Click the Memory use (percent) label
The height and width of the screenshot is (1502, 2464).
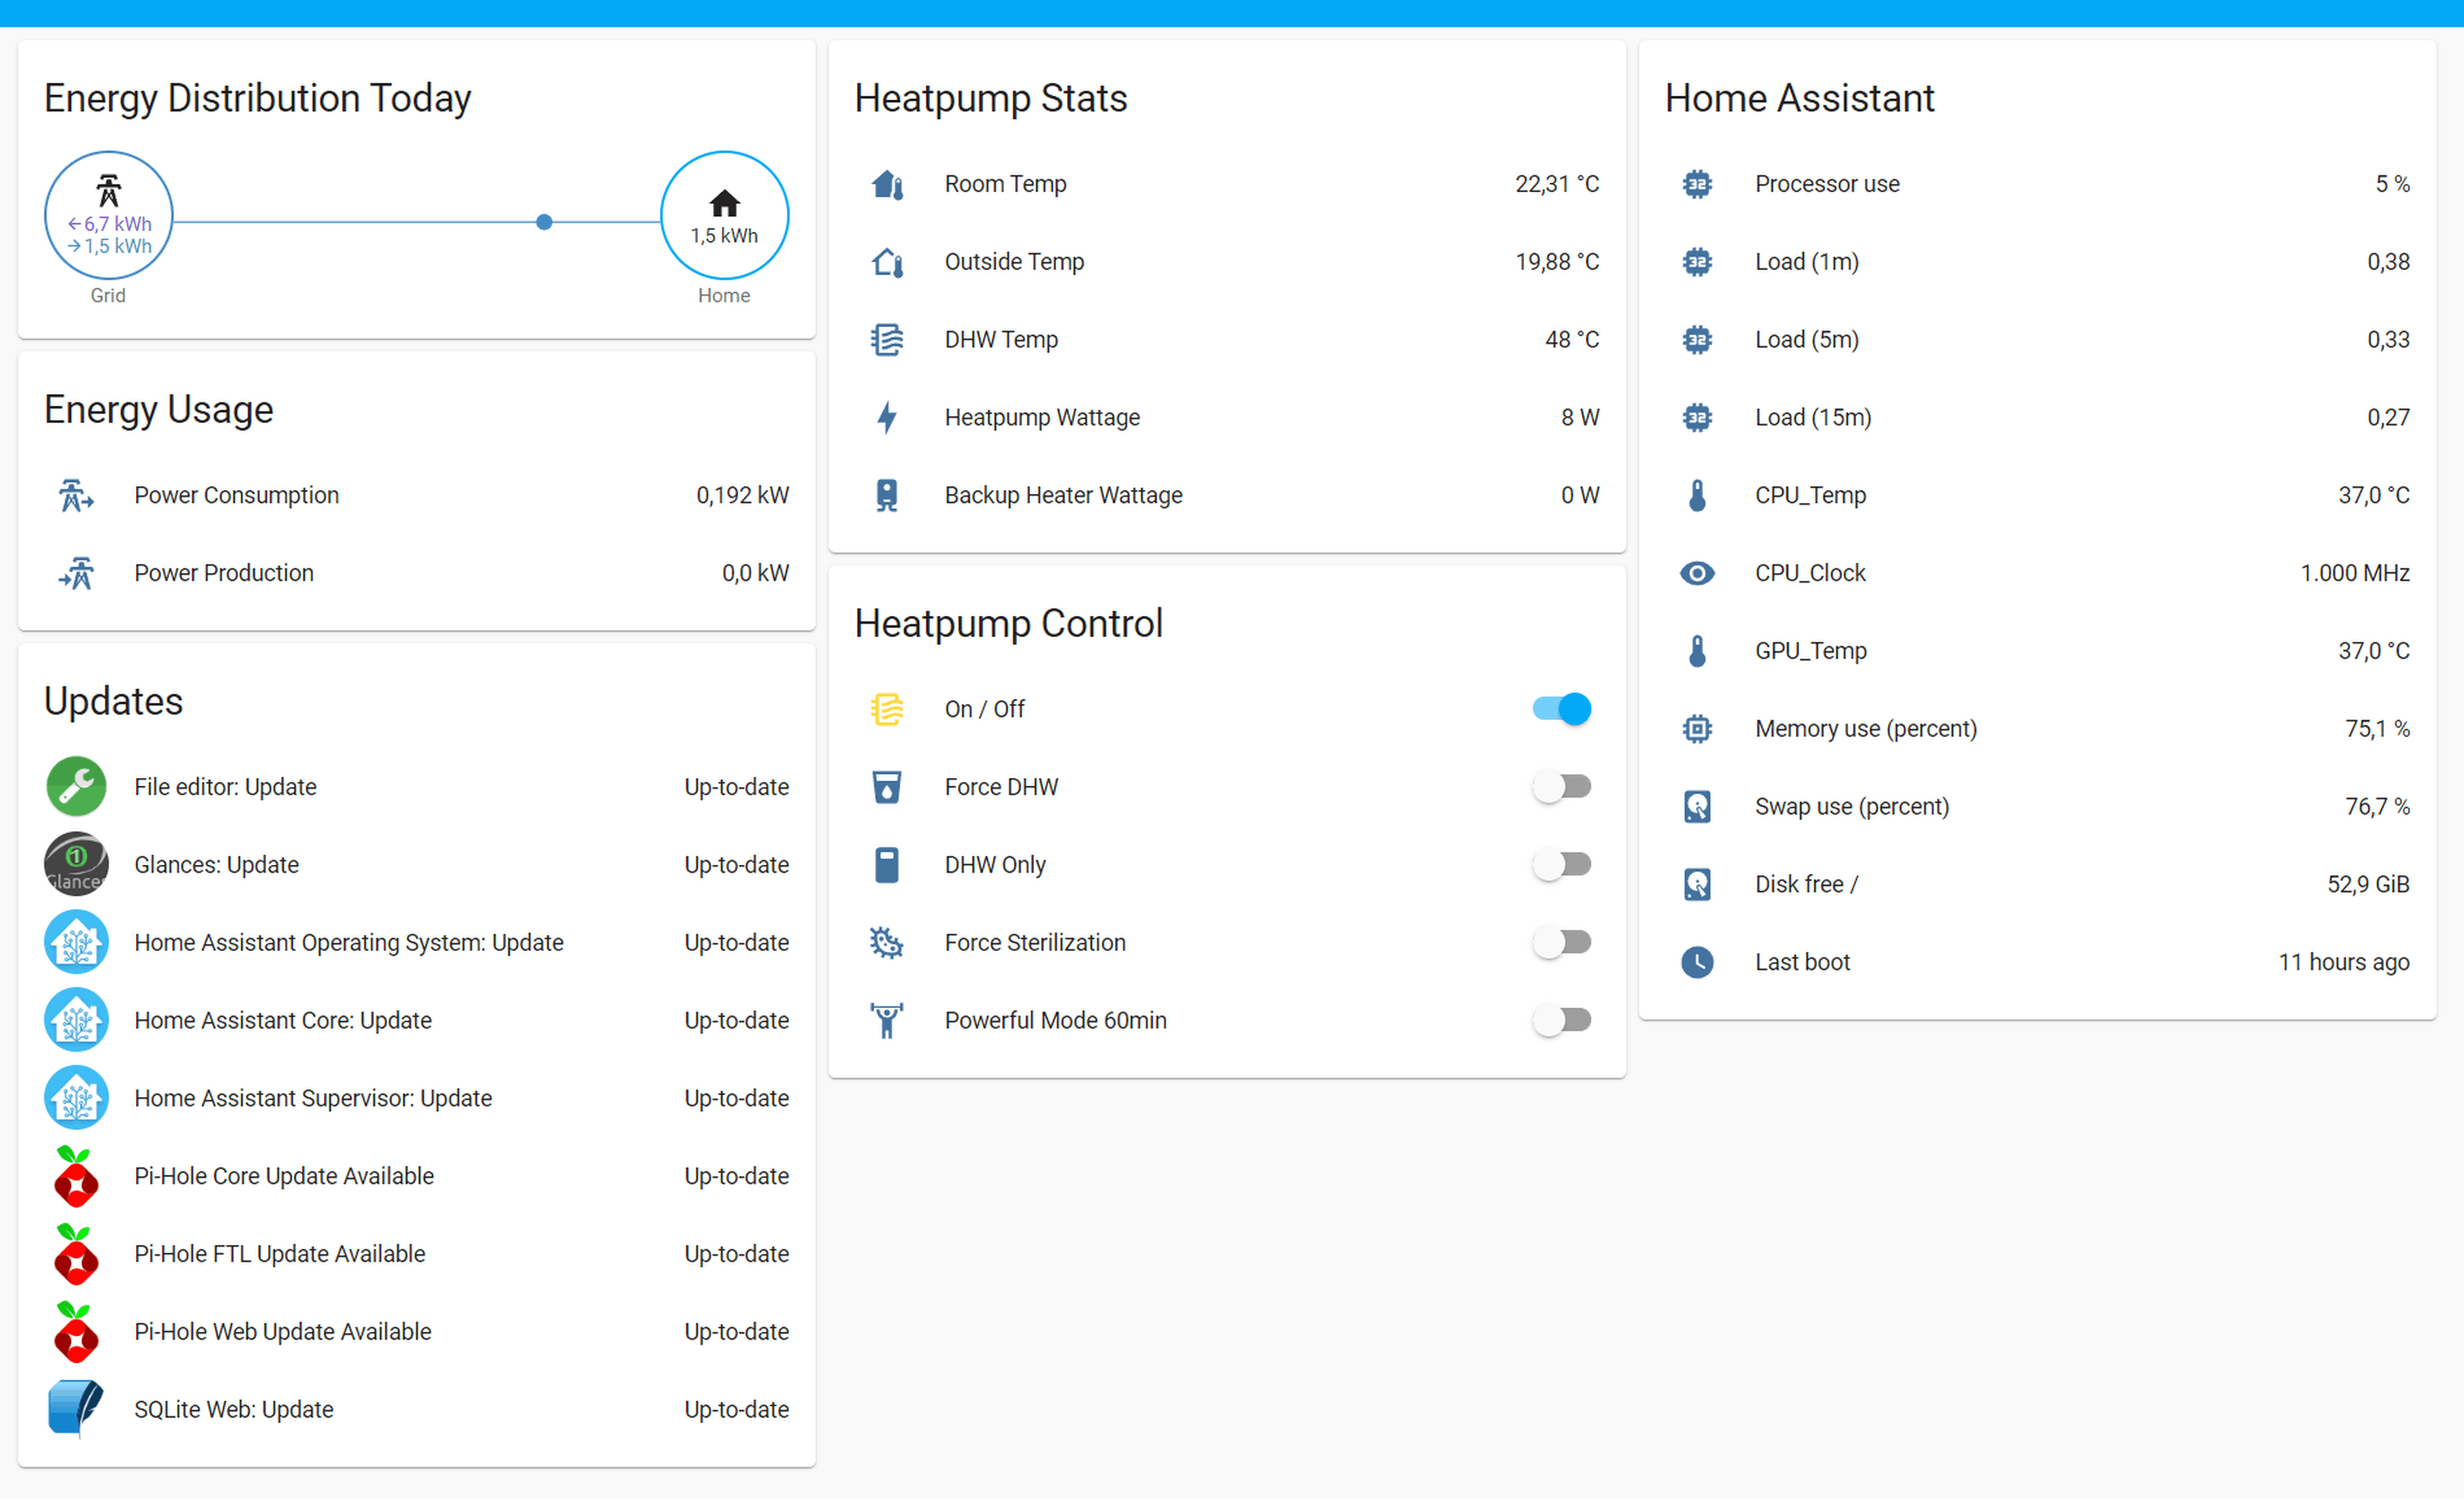point(1866,729)
